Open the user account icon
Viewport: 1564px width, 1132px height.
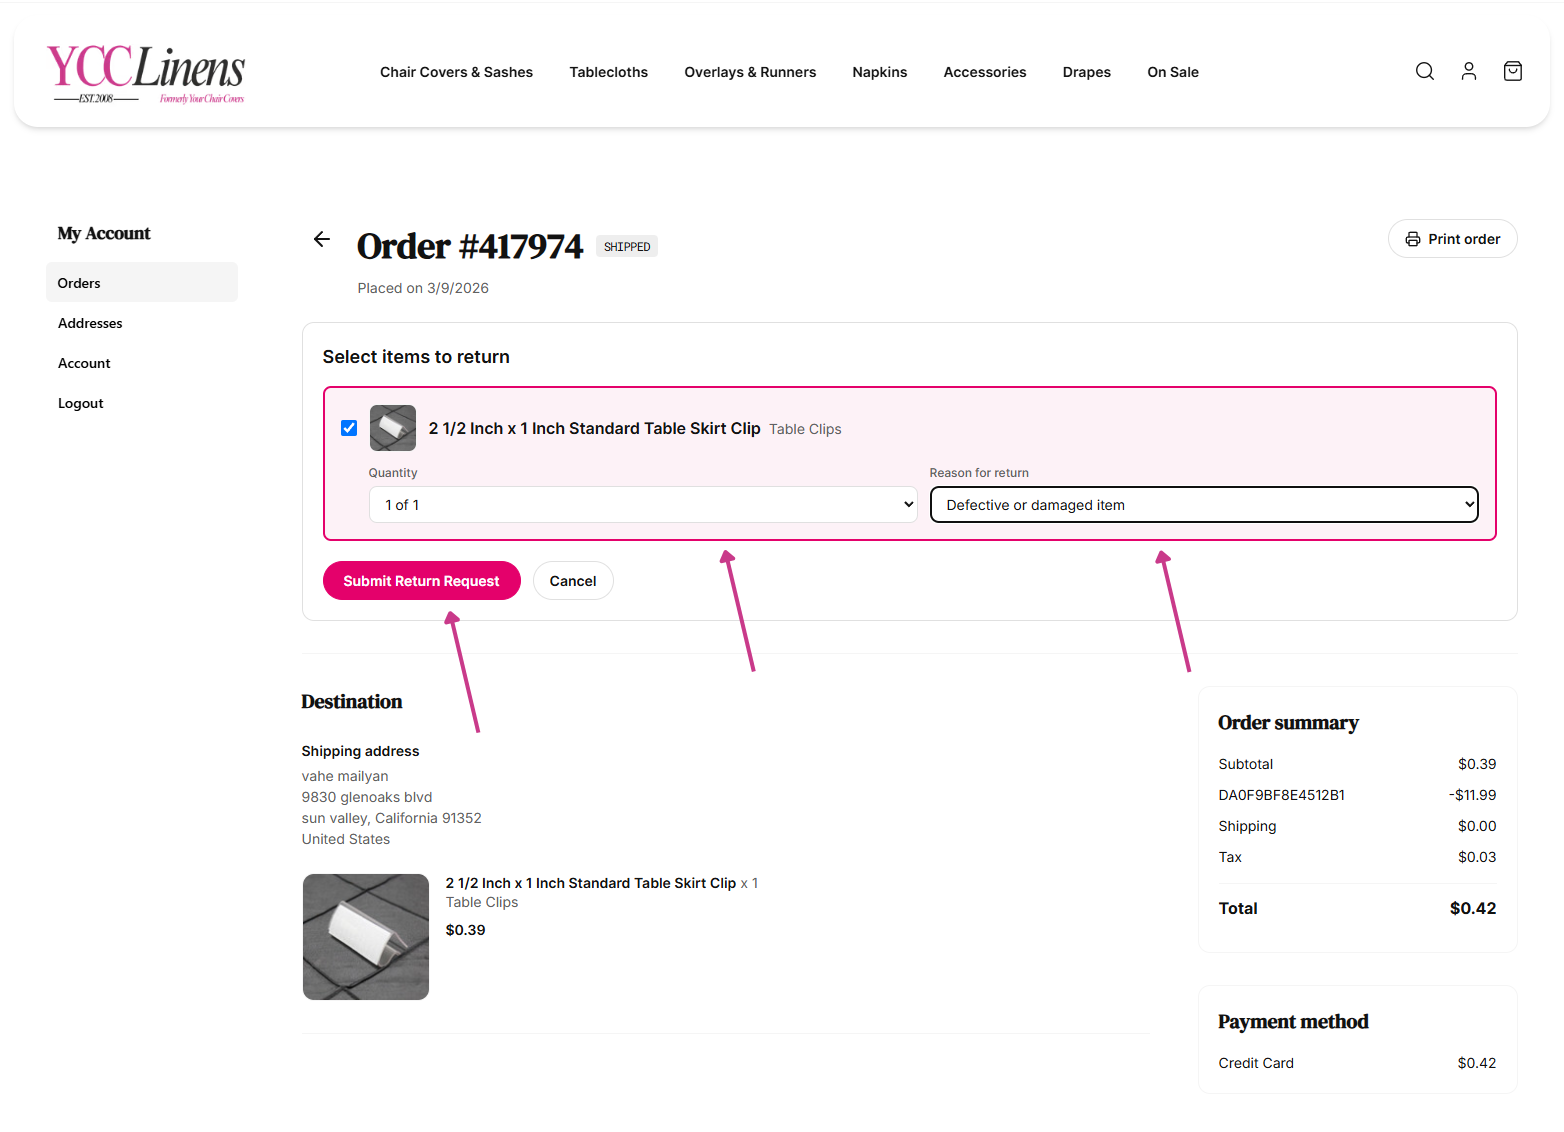(1469, 71)
